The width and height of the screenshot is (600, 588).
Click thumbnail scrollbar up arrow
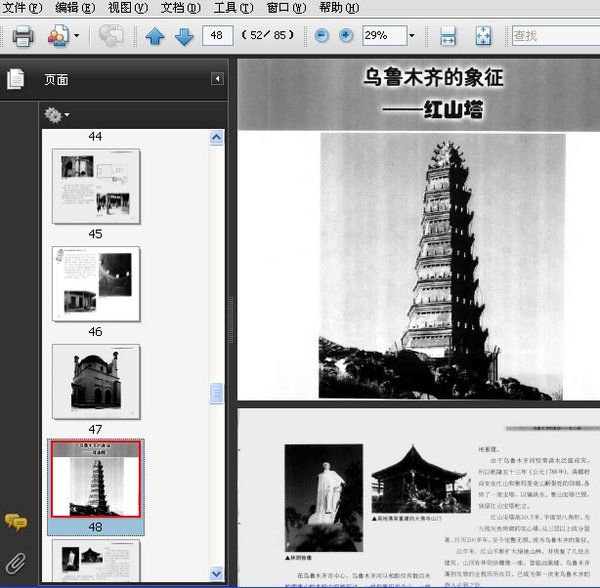click(x=216, y=137)
